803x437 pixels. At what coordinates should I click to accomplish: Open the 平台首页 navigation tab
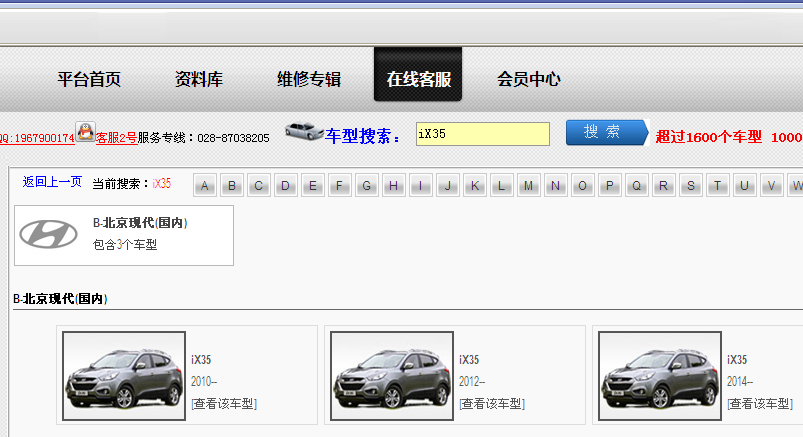click(x=89, y=79)
